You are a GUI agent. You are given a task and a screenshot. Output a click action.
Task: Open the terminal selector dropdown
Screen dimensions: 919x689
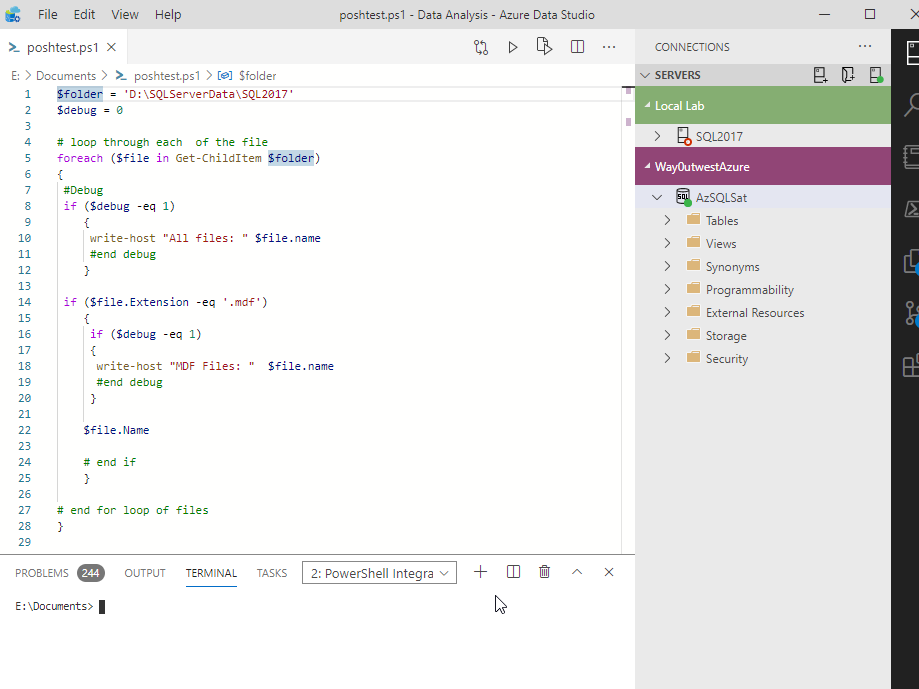[x=380, y=573]
